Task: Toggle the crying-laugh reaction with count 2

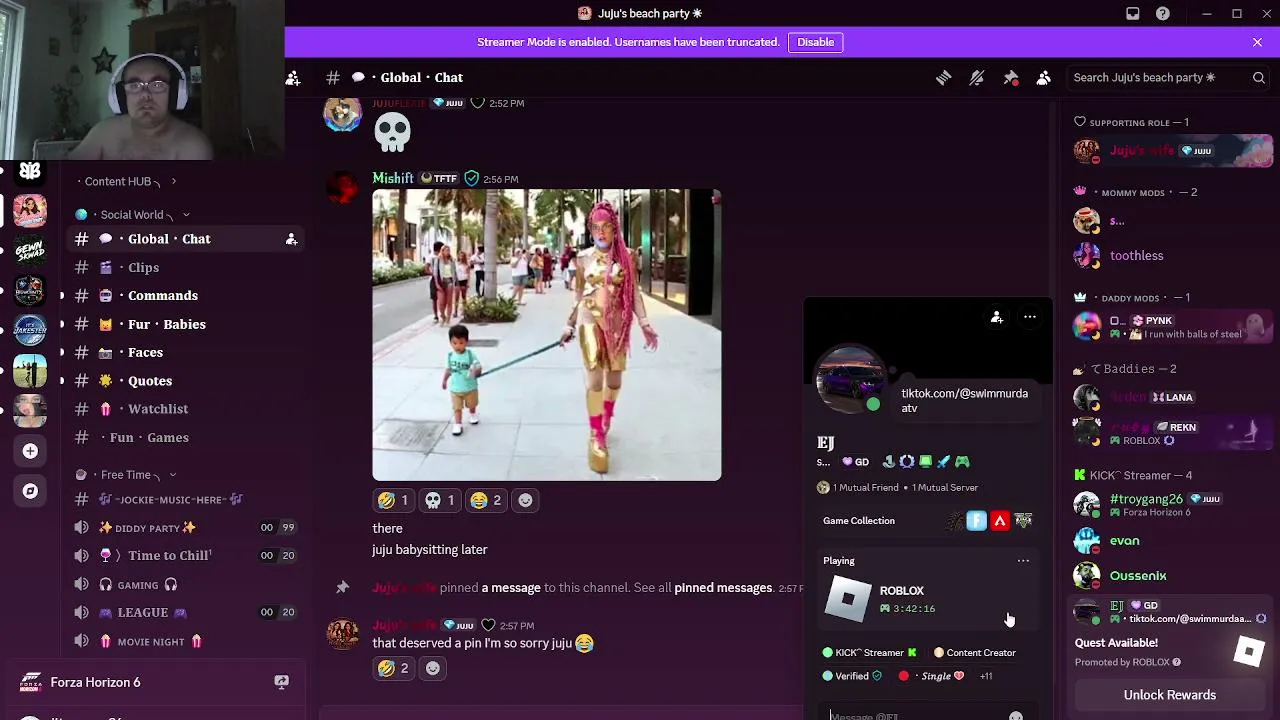Action: click(x=487, y=500)
